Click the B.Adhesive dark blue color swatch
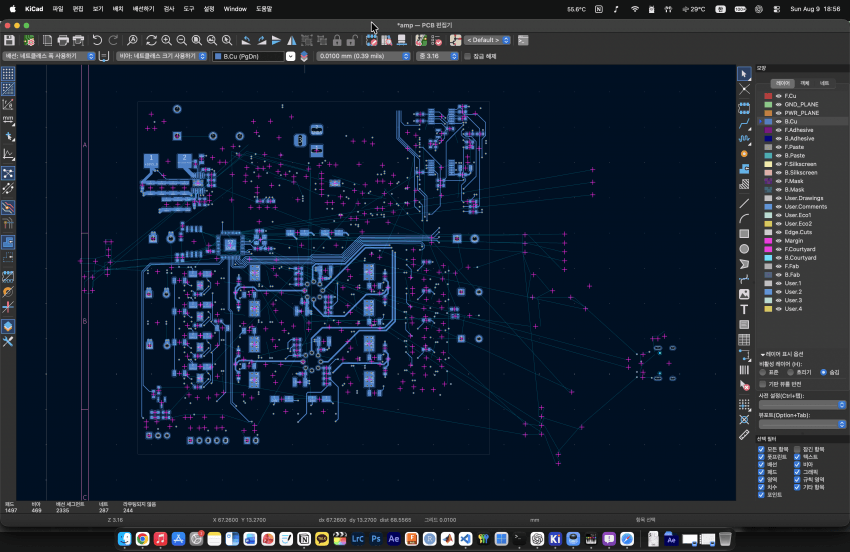Screen dimensions: 850x552 (768, 139)
